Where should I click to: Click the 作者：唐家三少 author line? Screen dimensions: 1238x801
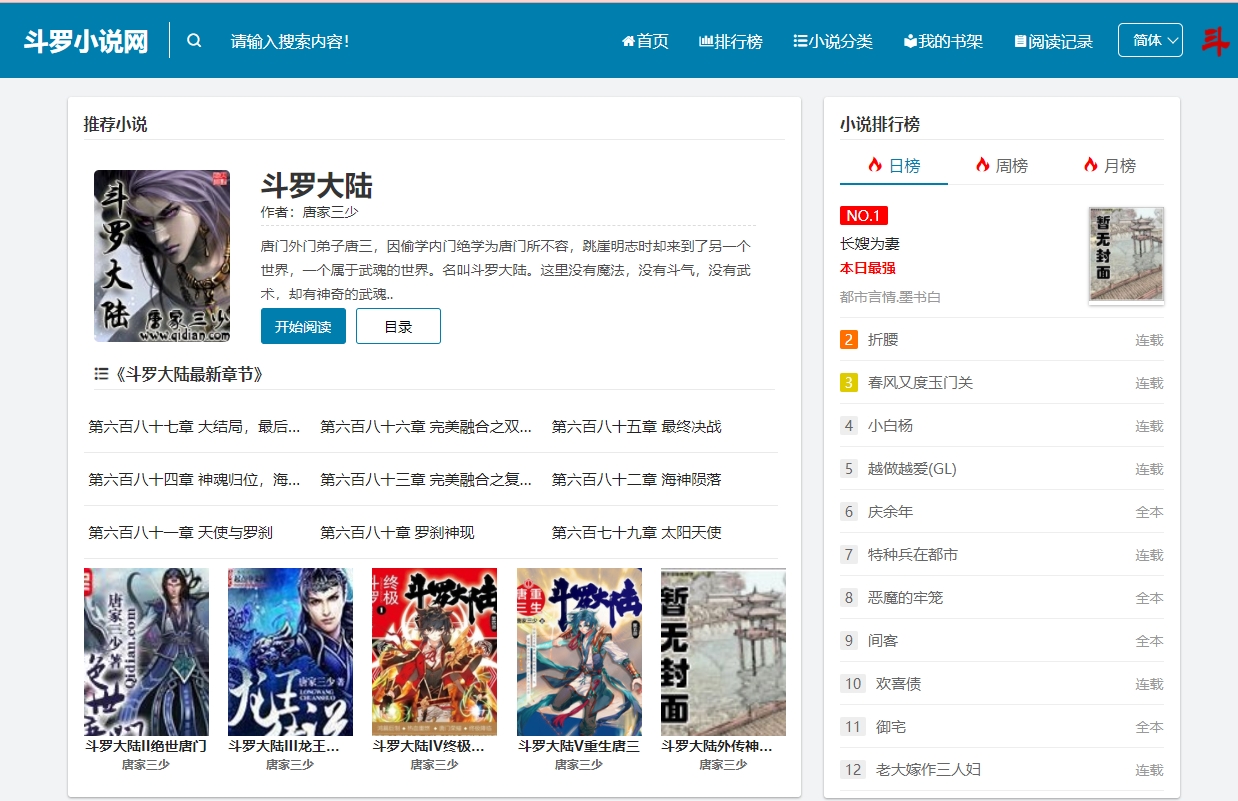point(309,212)
